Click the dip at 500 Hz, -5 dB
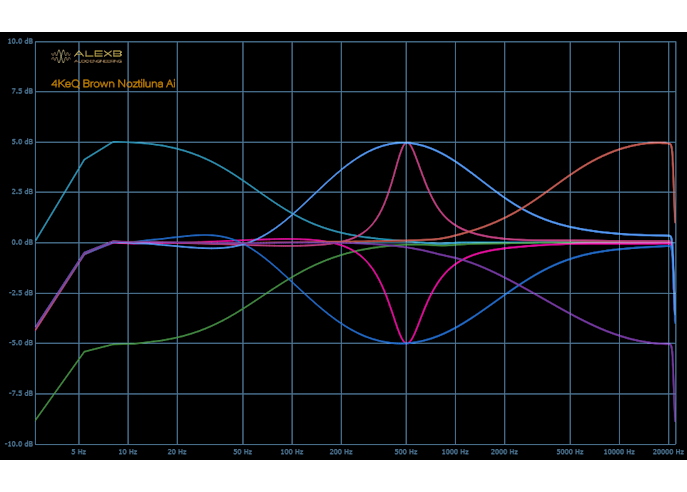The width and height of the screenshot is (687, 492). point(406,343)
